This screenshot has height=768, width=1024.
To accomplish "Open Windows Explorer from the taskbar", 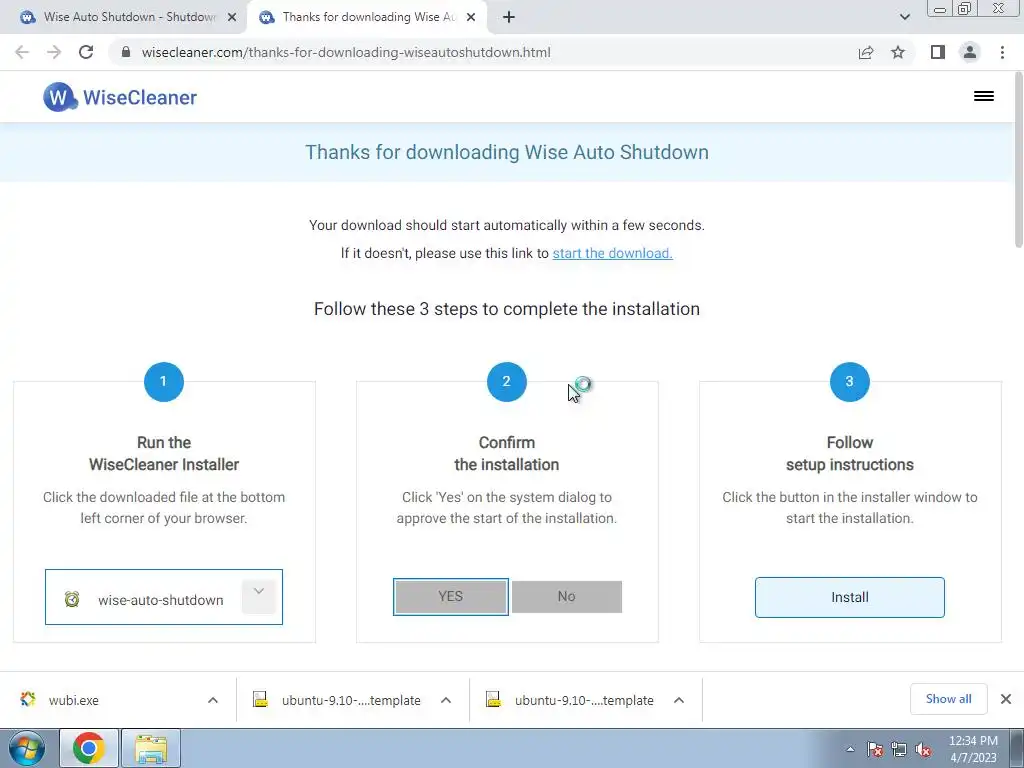I will [x=151, y=748].
